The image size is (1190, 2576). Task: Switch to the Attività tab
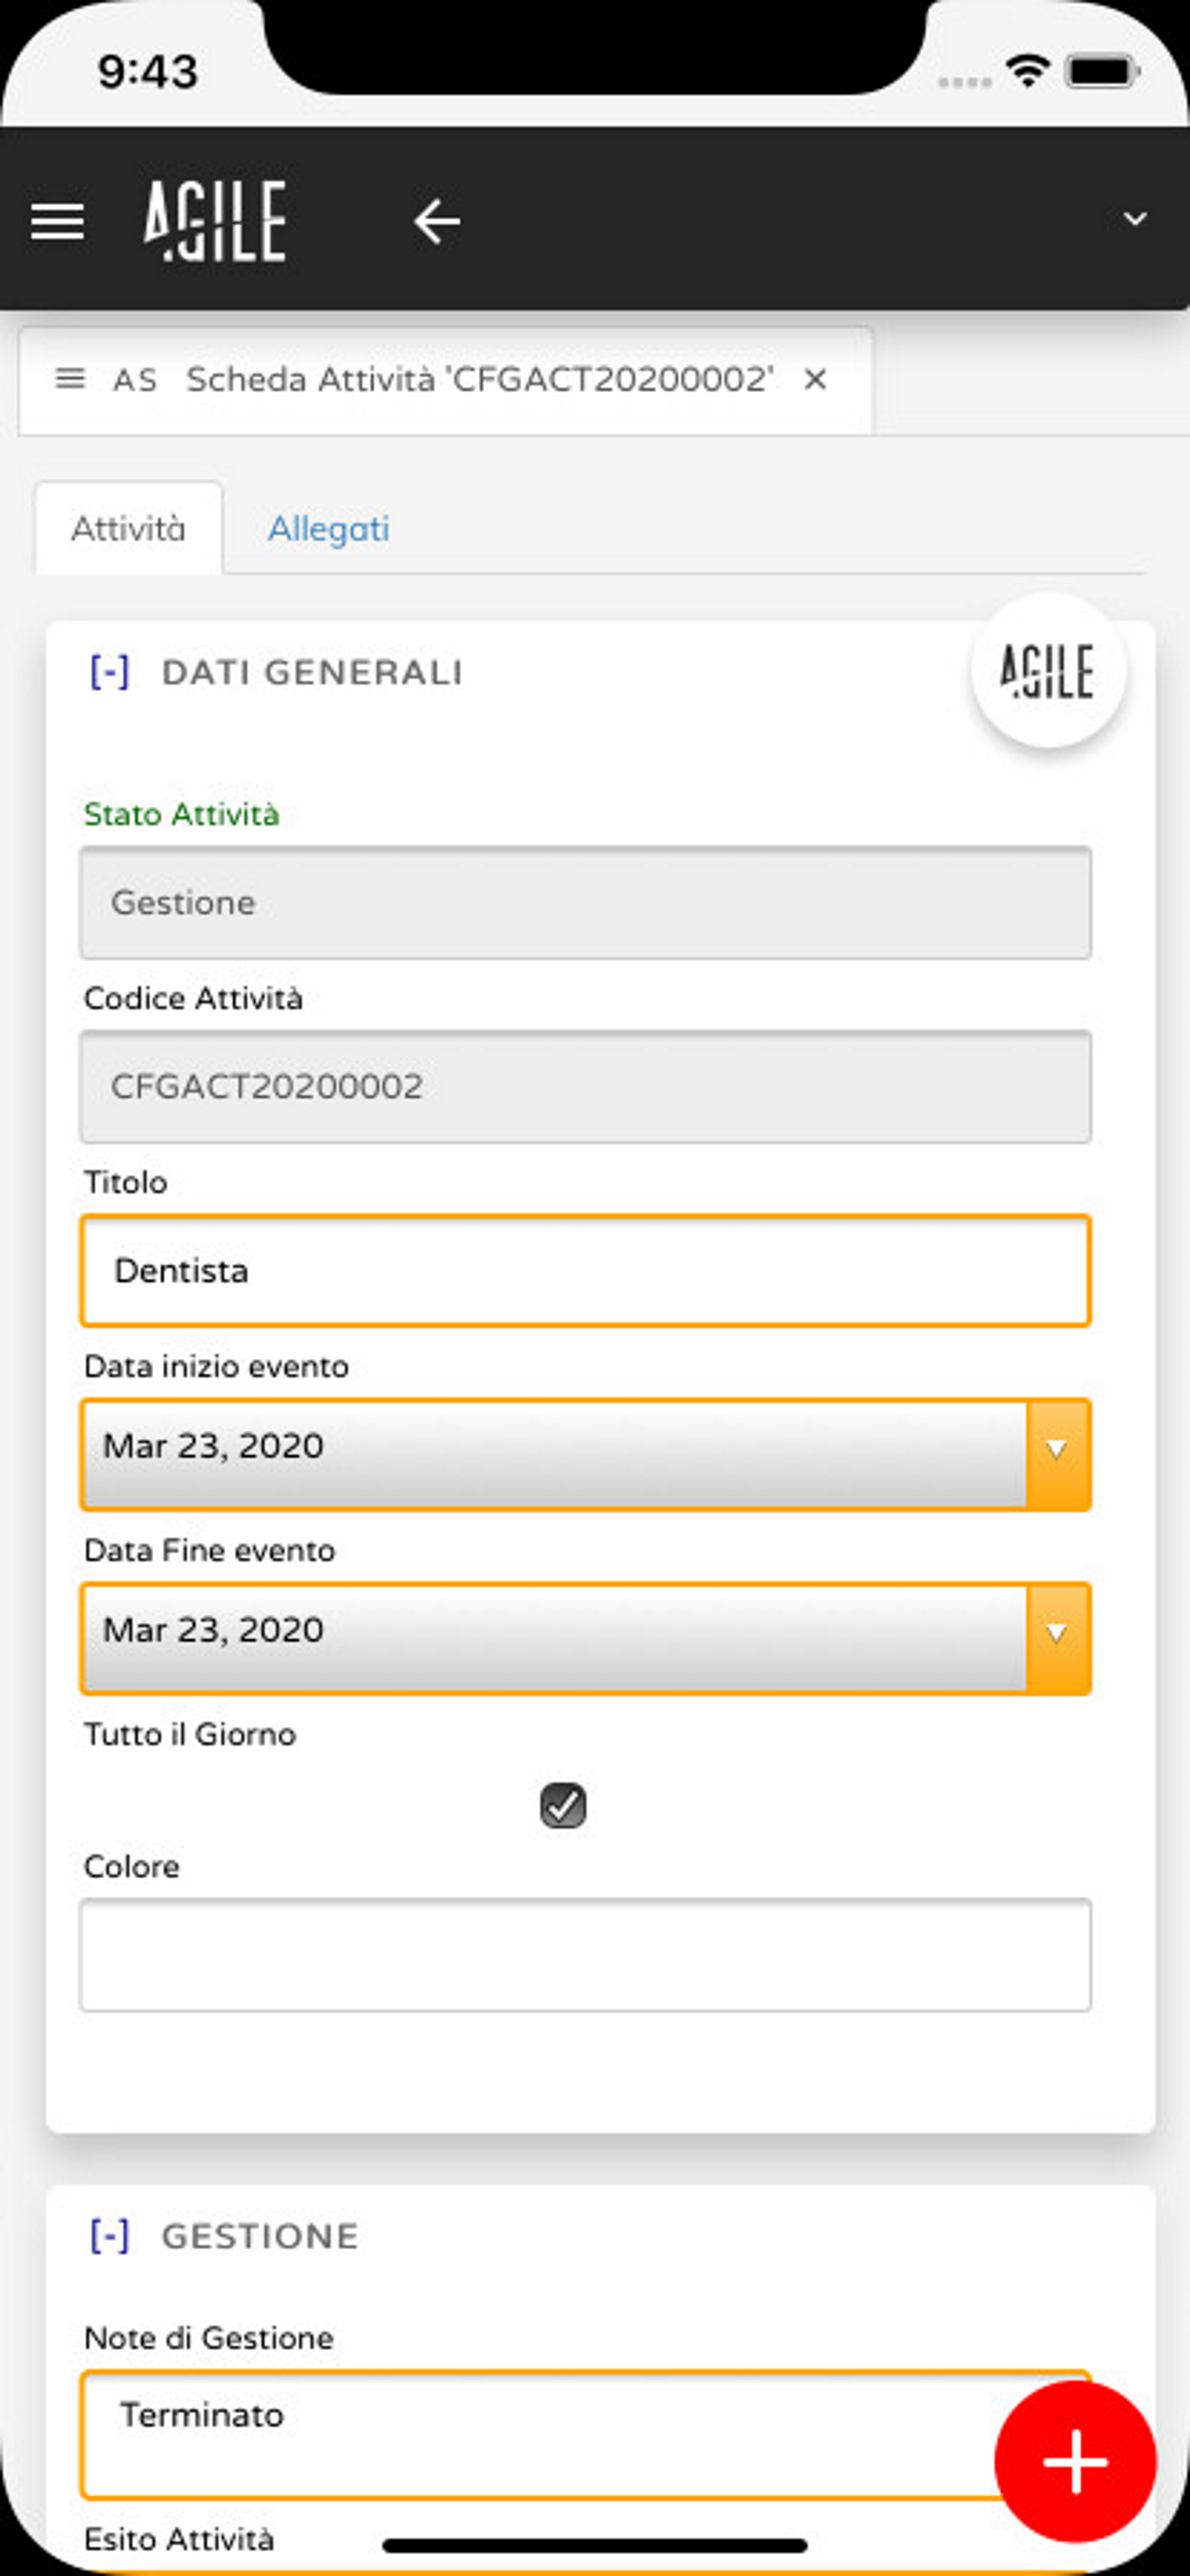click(x=129, y=528)
